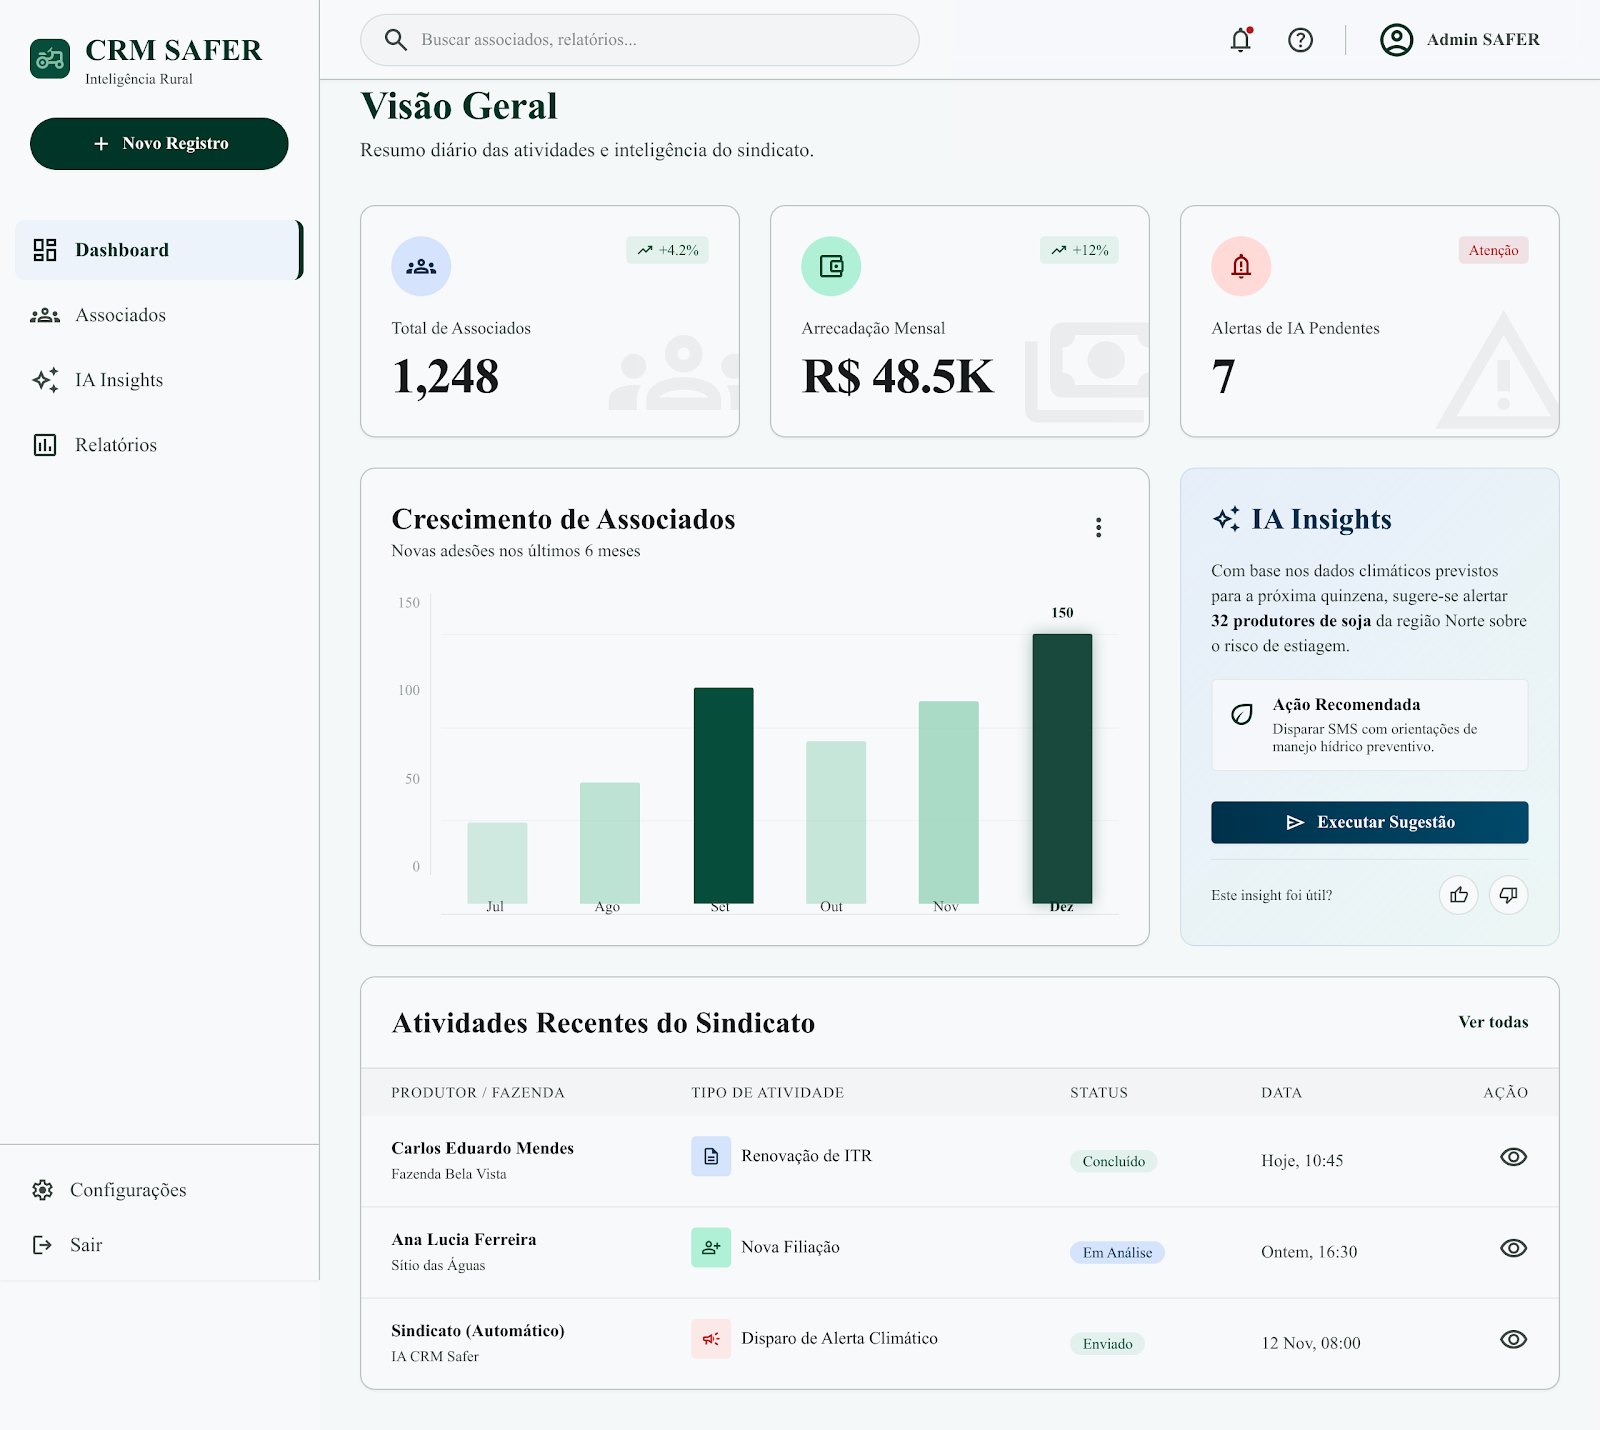Click the +12% trend badge
Image resolution: width=1600 pixels, height=1430 pixels.
[1080, 250]
